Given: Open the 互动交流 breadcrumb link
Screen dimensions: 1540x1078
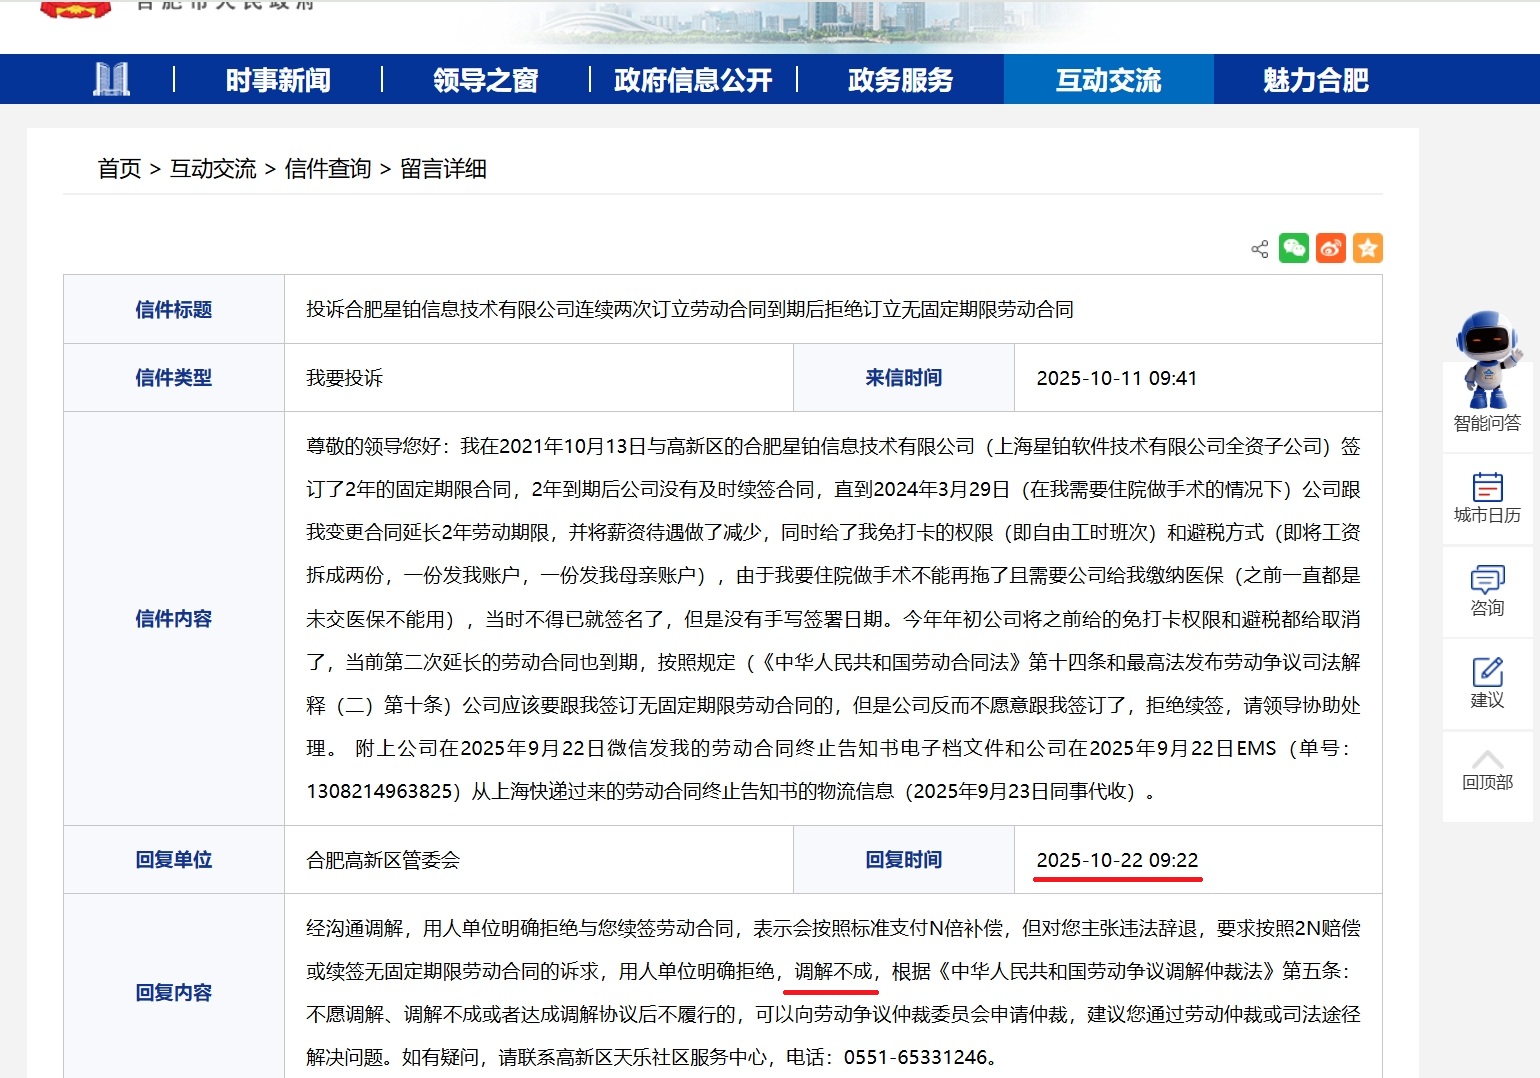Looking at the screenshot, I should [x=214, y=168].
